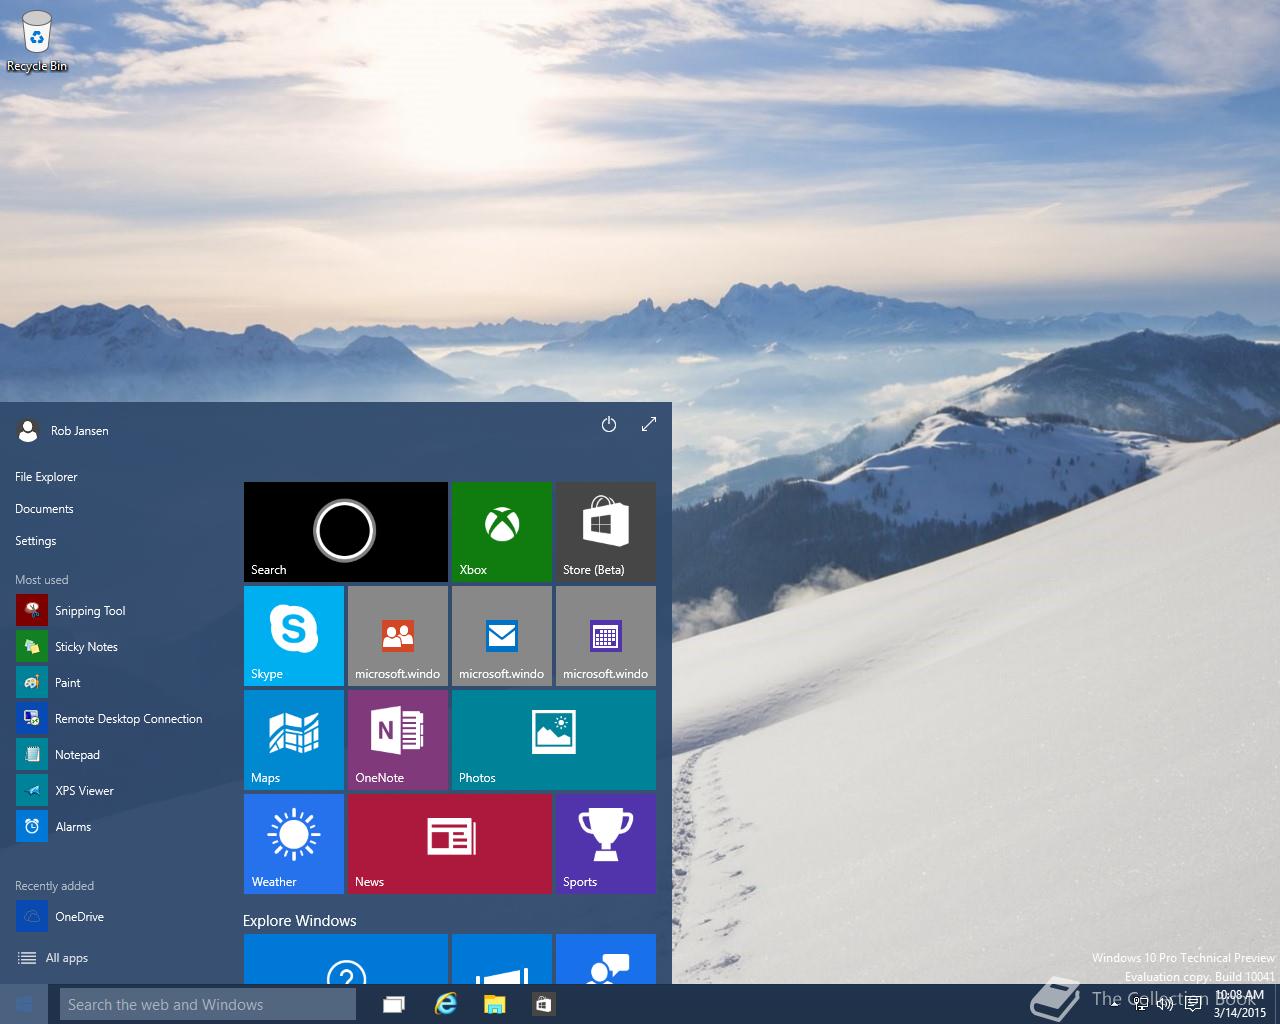This screenshot has width=1280, height=1024.
Task: Open the Weather tile
Action: click(294, 844)
